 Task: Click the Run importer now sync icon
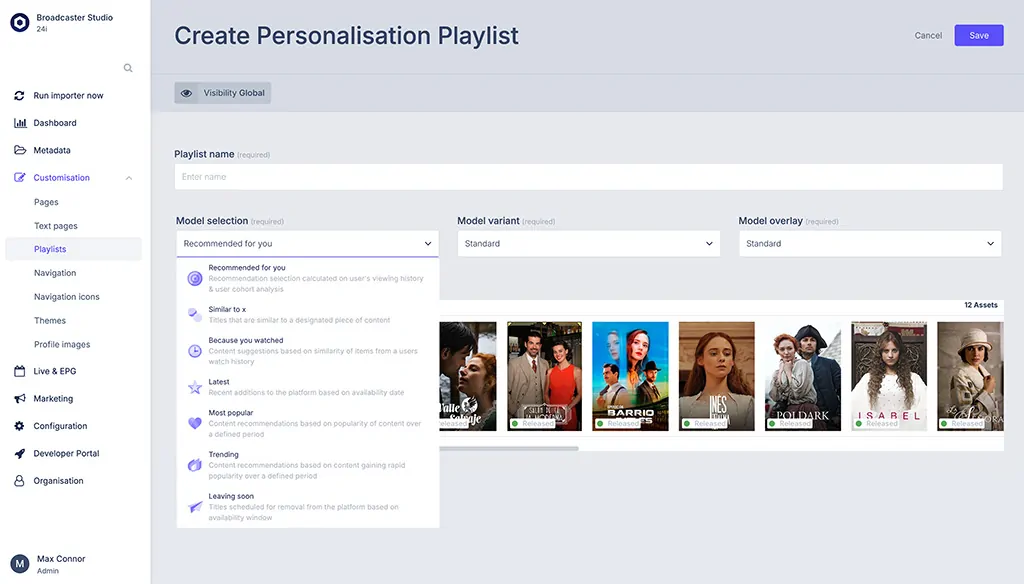(20, 96)
